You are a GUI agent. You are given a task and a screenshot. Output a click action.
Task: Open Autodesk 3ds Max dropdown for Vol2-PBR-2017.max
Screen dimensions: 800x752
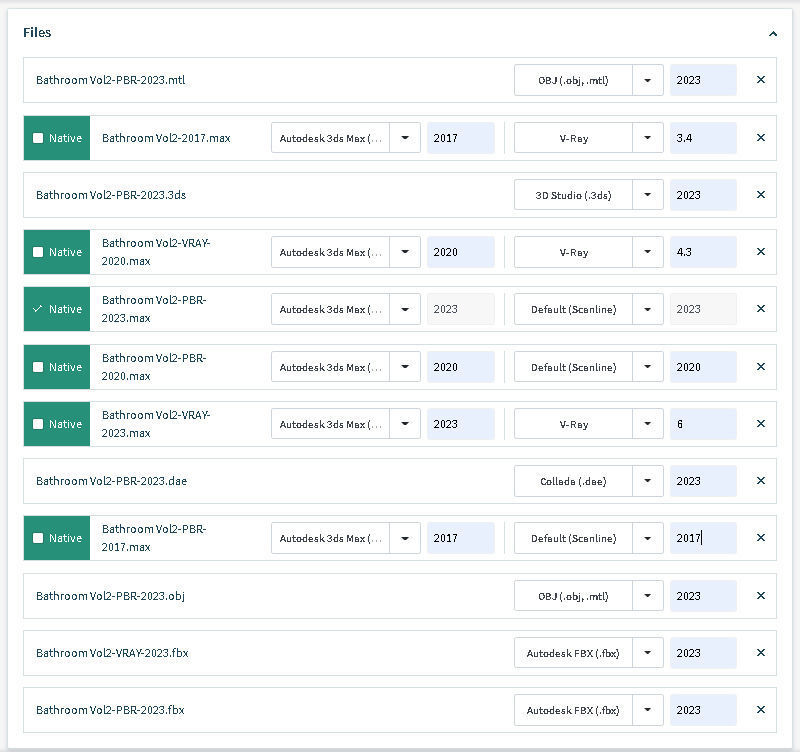coord(404,538)
